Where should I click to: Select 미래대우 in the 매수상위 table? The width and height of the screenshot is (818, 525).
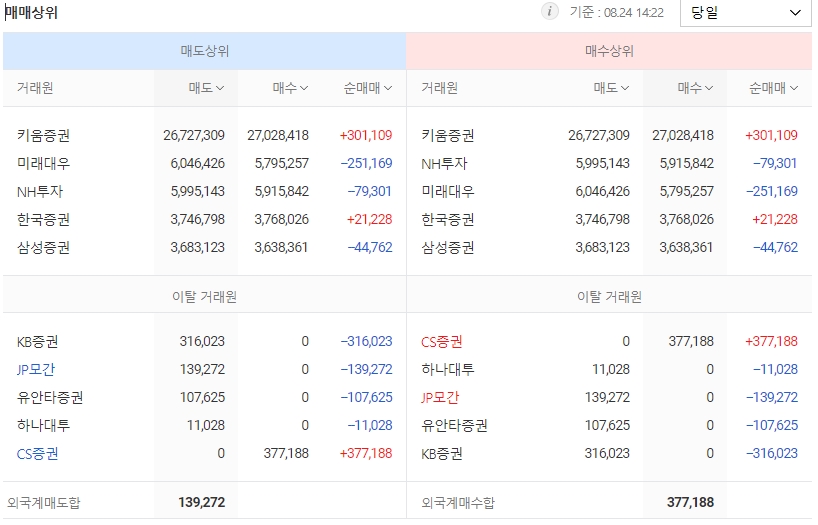tap(448, 192)
